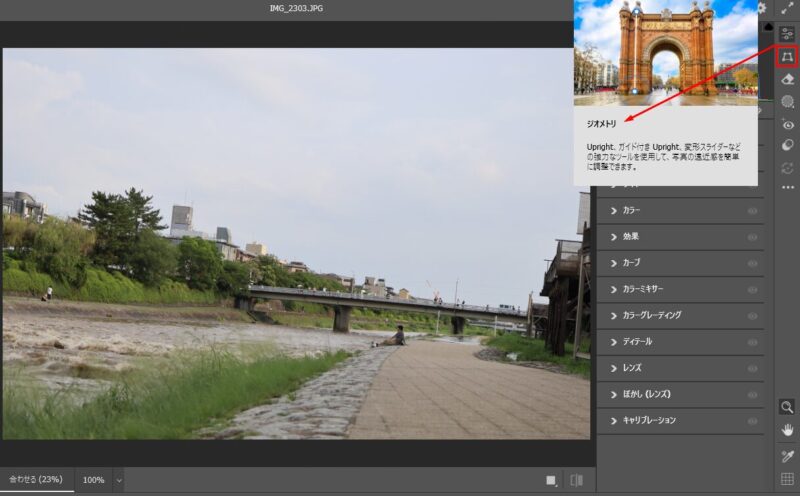This screenshot has width=800, height=496.
Task: Open the three-dots more options menu
Action: (787, 187)
